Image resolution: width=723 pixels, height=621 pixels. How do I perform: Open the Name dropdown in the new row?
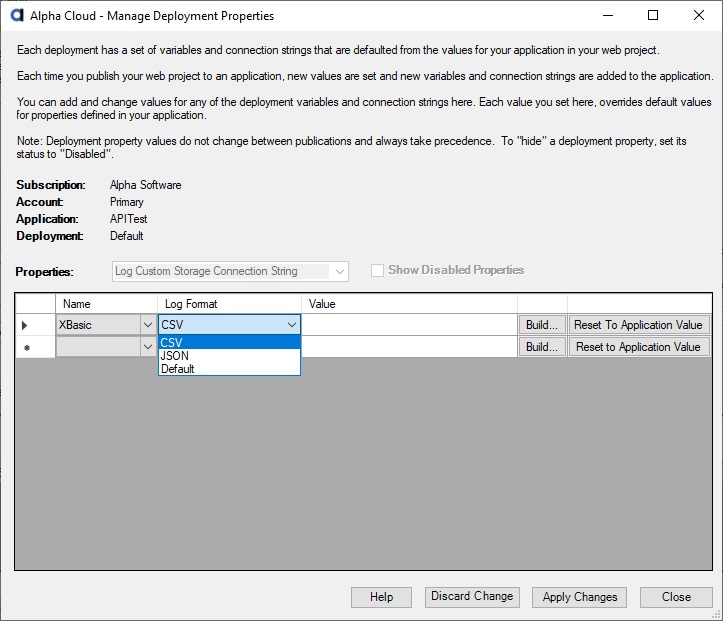coord(148,347)
